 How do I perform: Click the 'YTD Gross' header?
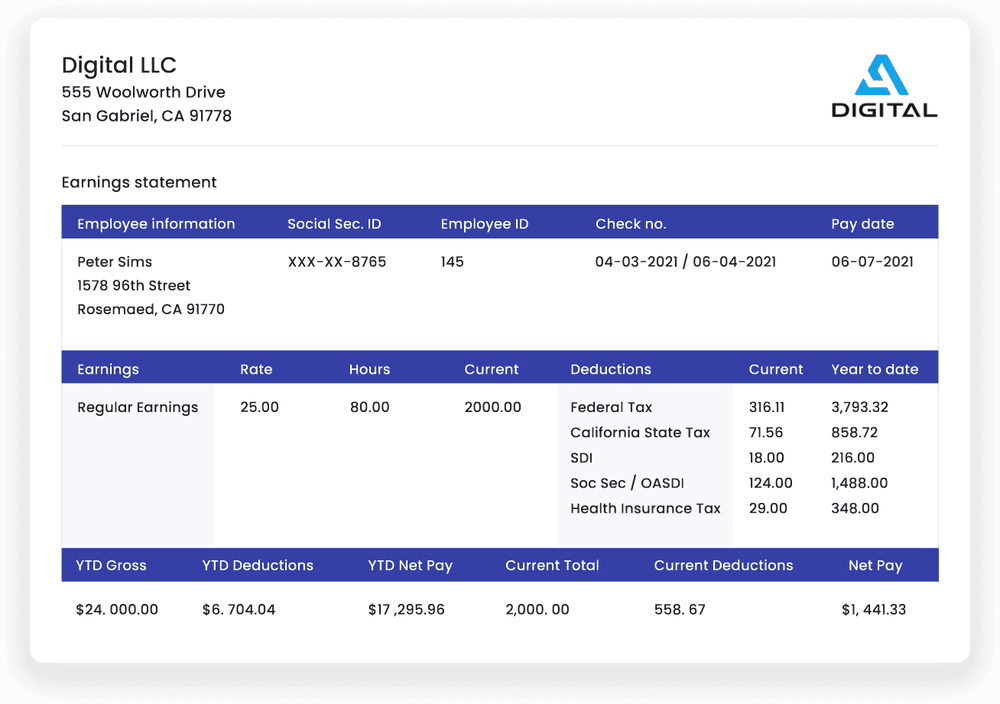(111, 566)
